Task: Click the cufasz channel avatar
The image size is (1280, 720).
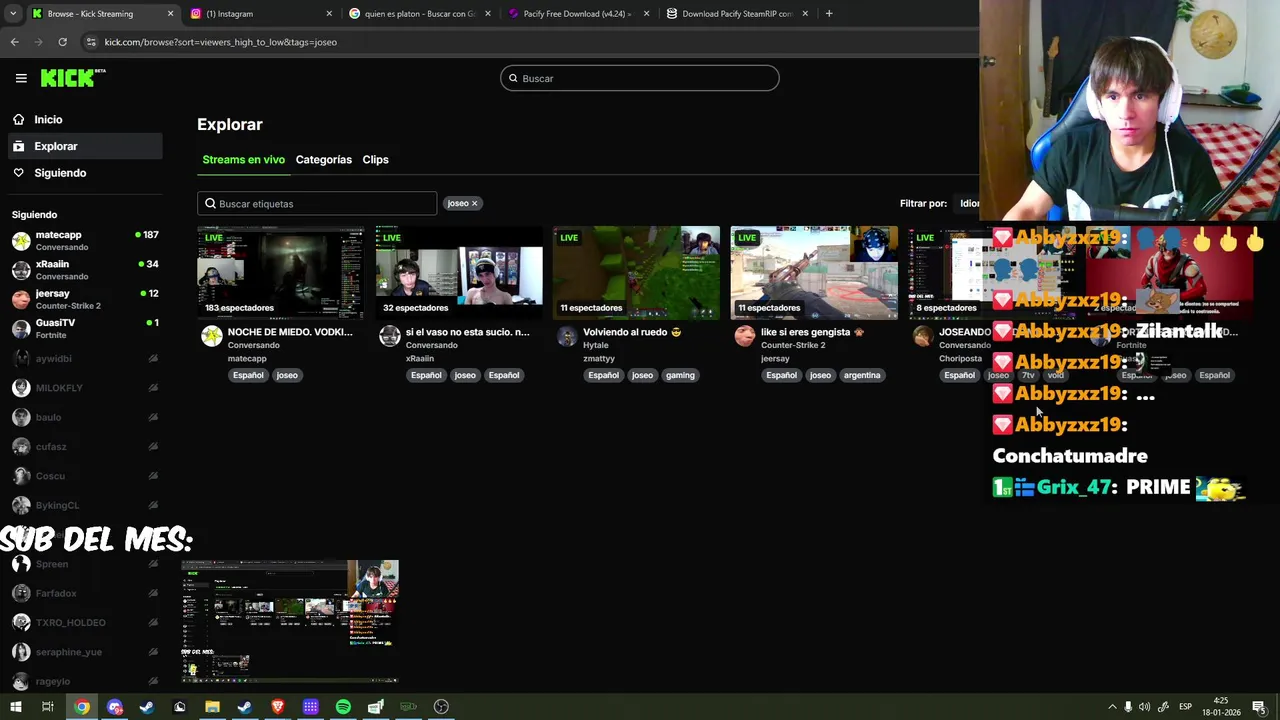Action: point(21,446)
